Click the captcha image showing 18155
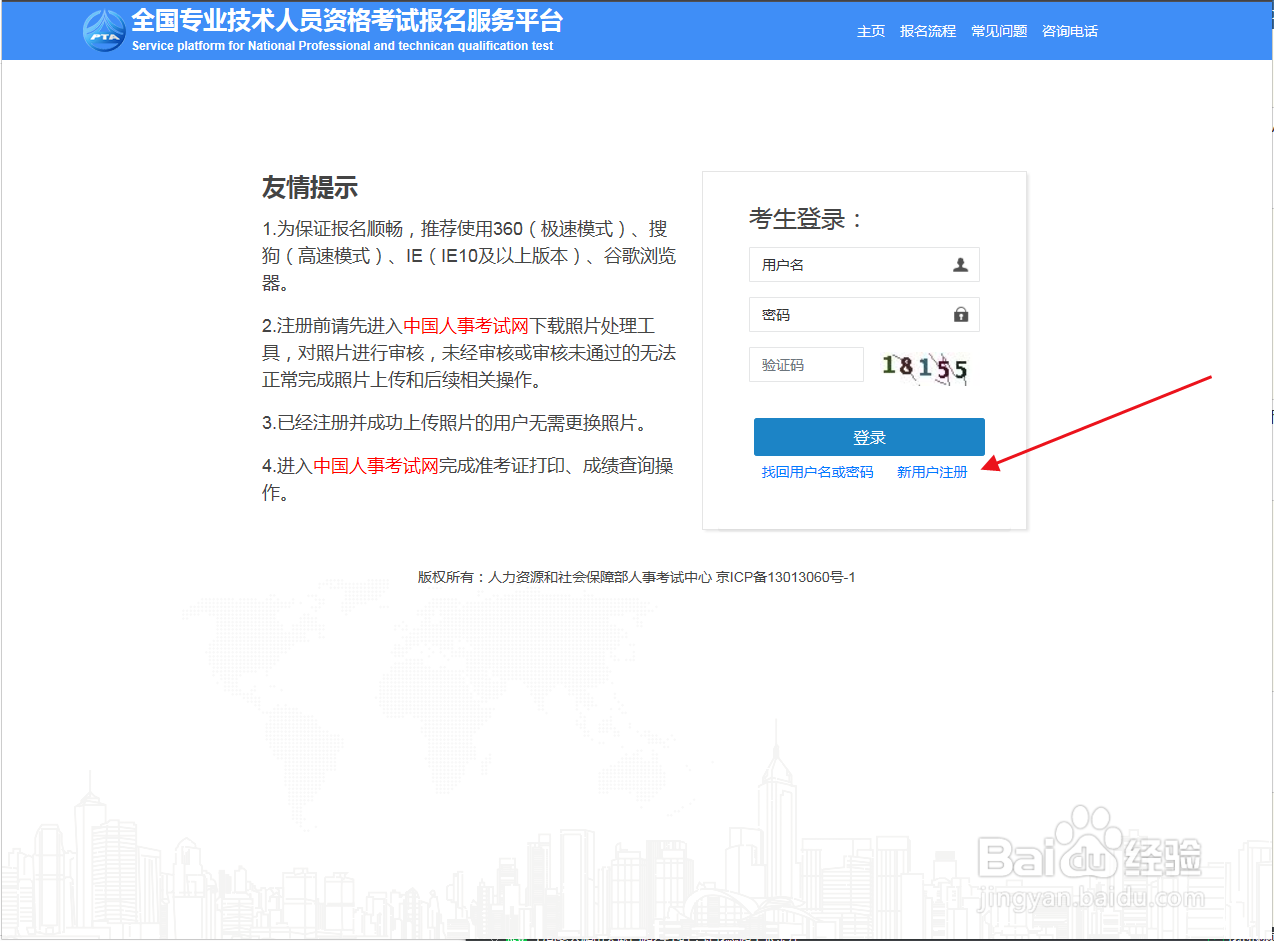Screen dimensions: 1274x941 (924, 364)
